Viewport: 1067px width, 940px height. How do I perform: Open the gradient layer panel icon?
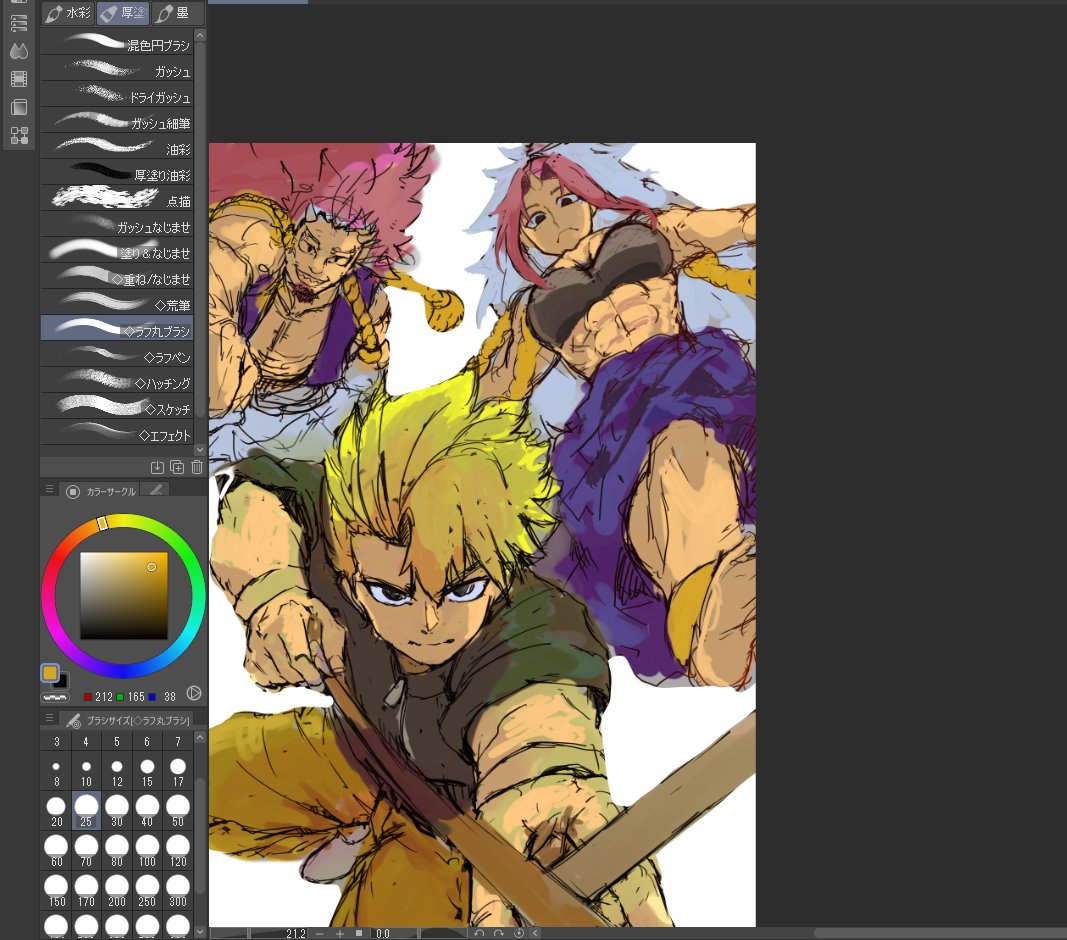[19, 107]
